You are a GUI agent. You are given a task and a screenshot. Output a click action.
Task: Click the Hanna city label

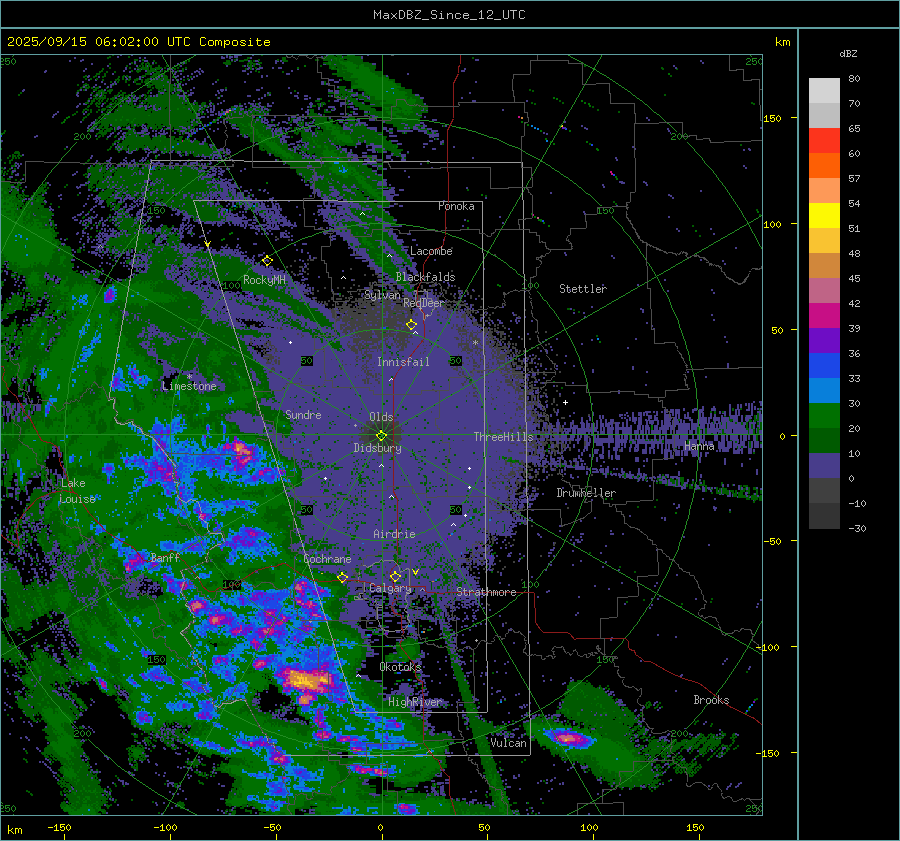pyautogui.click(x=699, y=446)
